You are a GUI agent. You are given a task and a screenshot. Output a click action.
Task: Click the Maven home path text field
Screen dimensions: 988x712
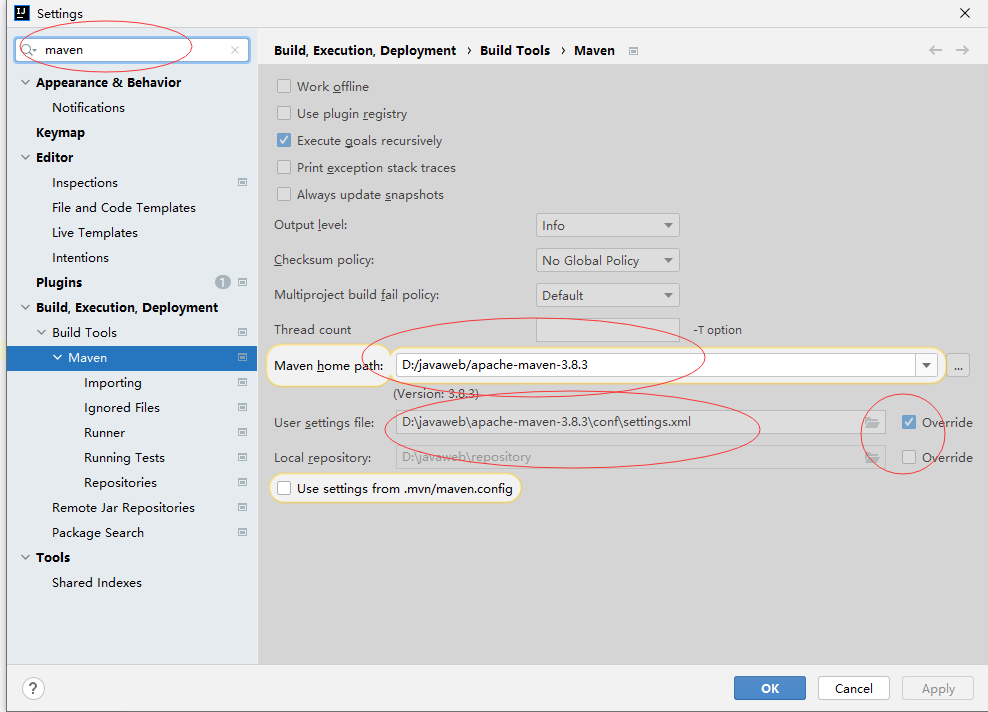point(656,365)
